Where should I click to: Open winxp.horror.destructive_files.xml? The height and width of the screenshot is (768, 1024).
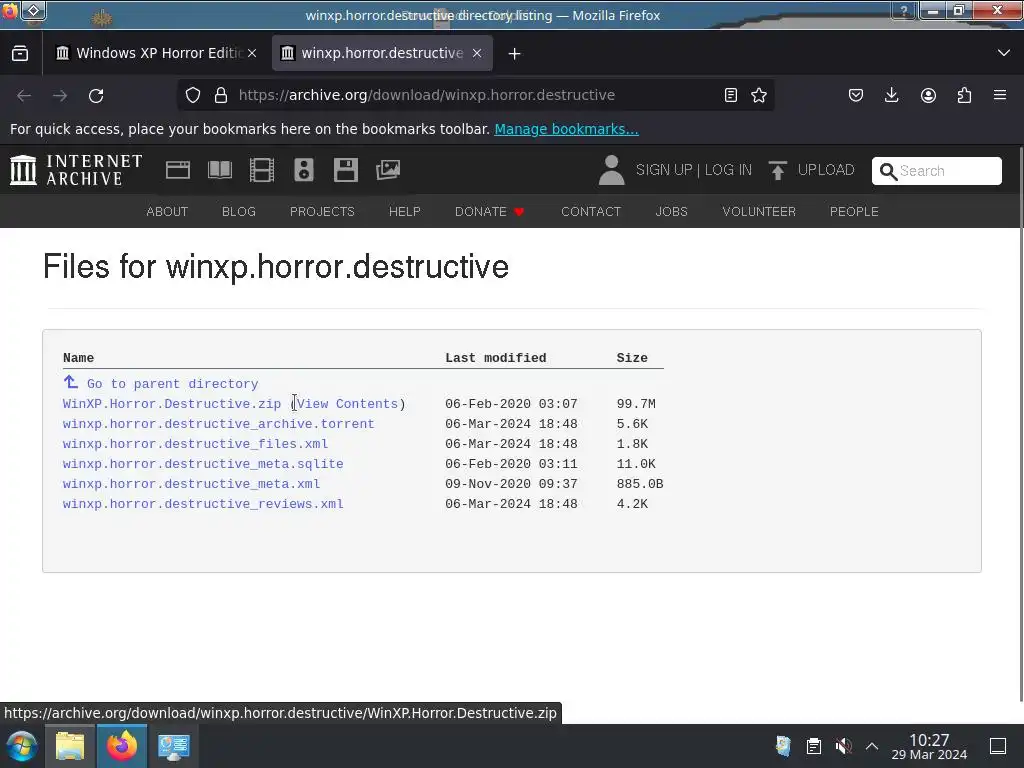pyautogui.click(x=195, y=444)
